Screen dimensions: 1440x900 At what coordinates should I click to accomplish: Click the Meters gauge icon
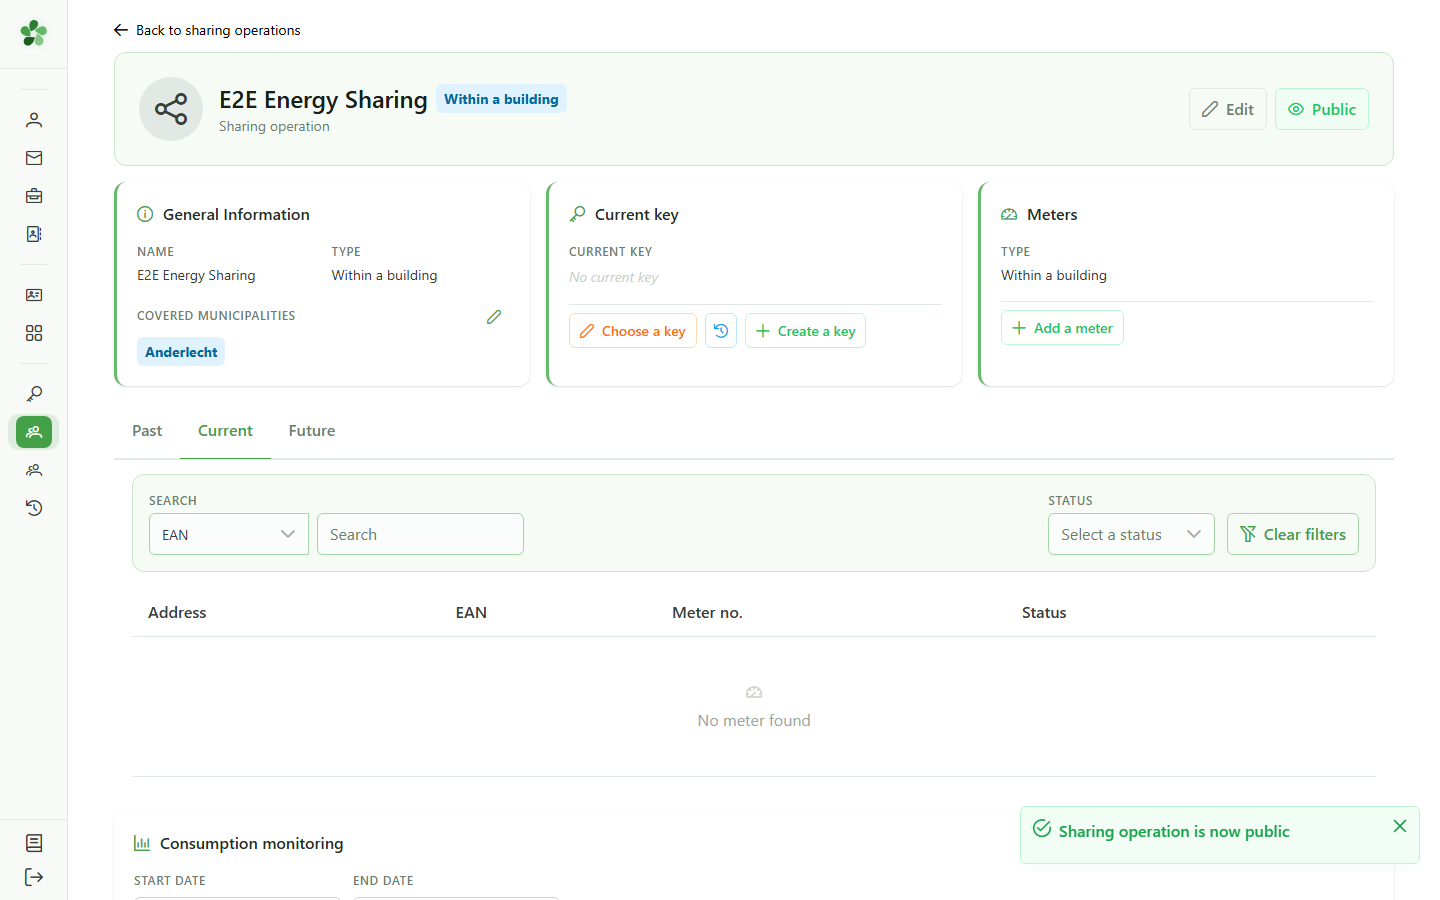click(1009, 214)
